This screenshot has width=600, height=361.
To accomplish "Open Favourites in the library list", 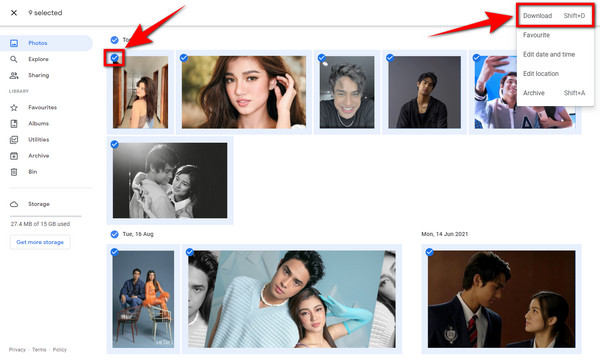I will [42, 108].
